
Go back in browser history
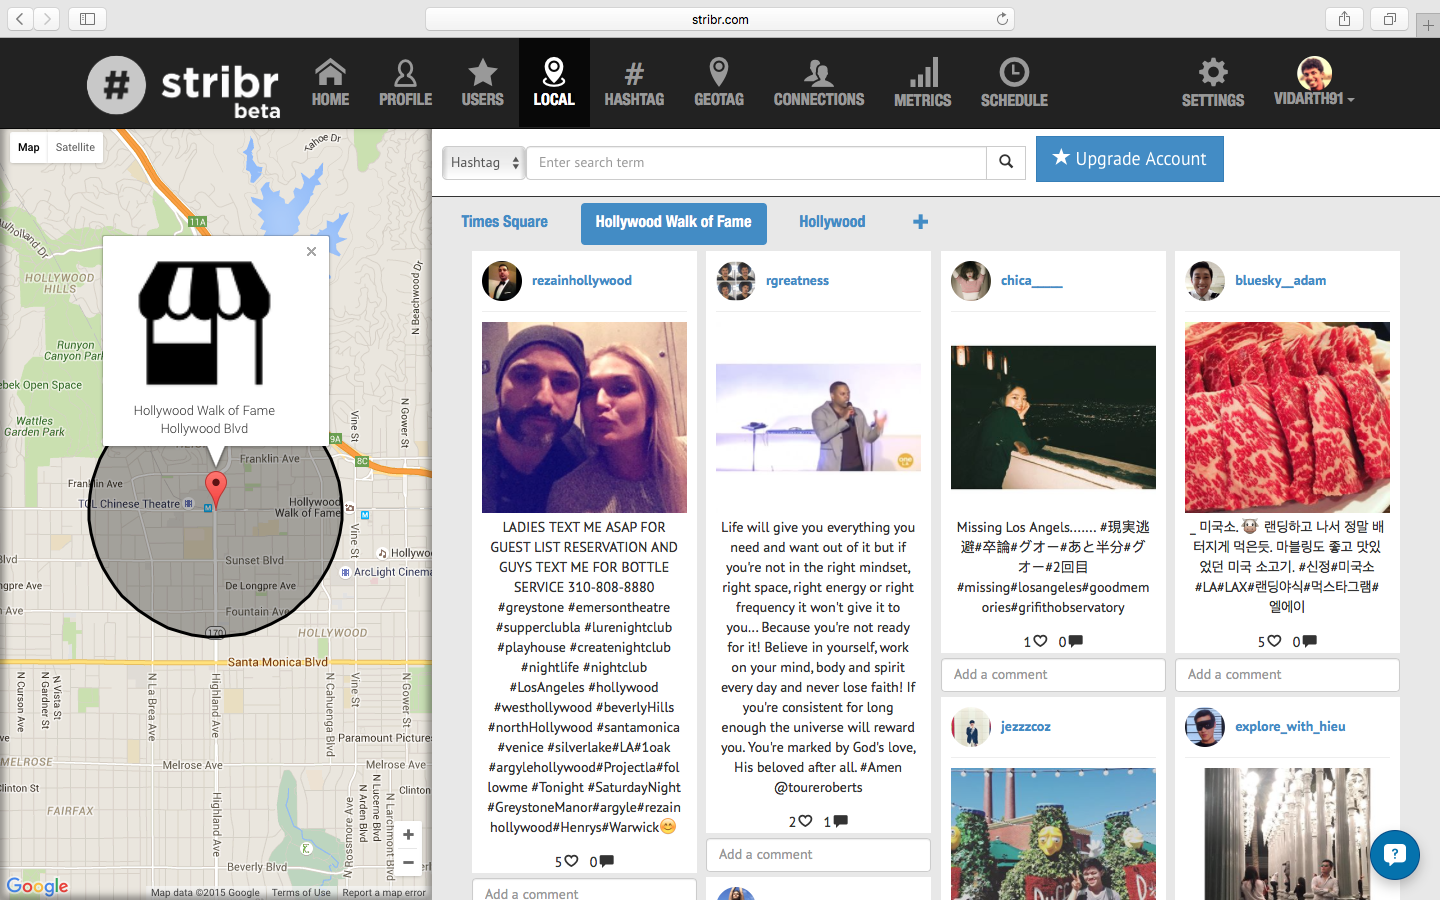click(x=20, y=19)
